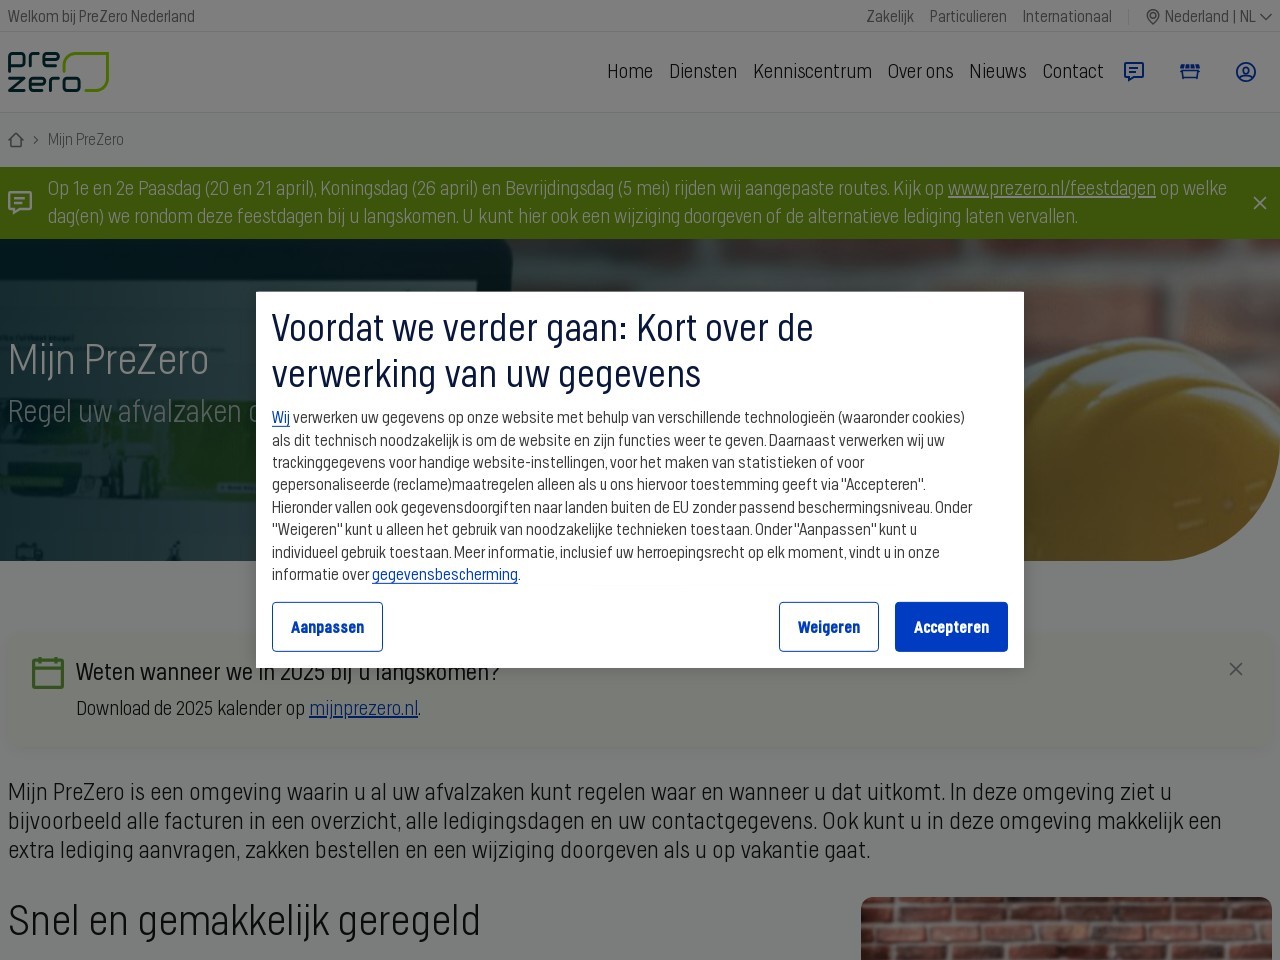Open the chat message icon in header
The image size is (1280, 960).
1134,72
